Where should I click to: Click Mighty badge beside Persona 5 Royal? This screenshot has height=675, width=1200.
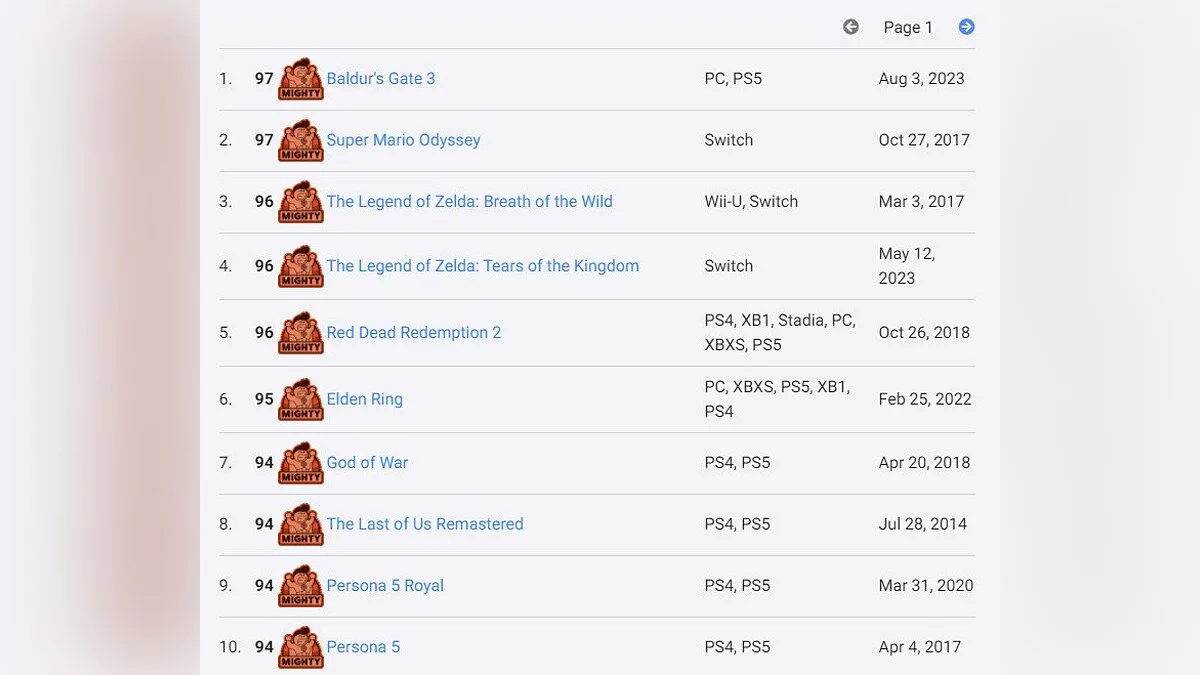tap(301, 586)
